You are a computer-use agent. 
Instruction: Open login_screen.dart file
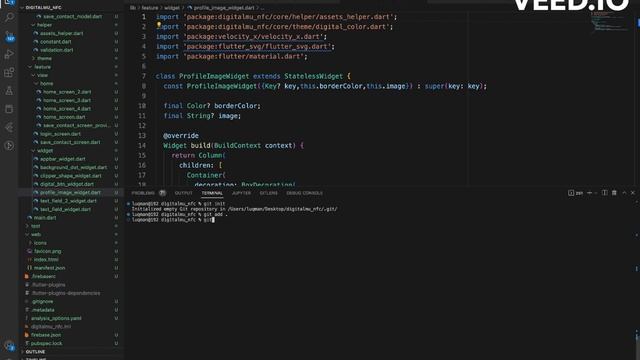(60, 134)
